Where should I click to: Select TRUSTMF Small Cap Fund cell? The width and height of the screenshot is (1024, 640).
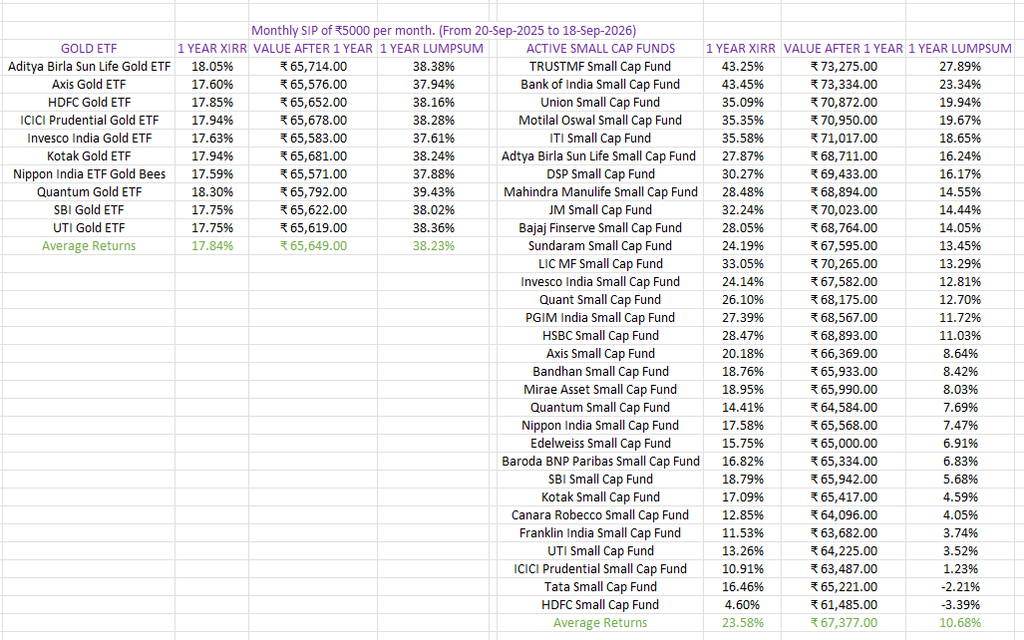[x=600, y=67]
